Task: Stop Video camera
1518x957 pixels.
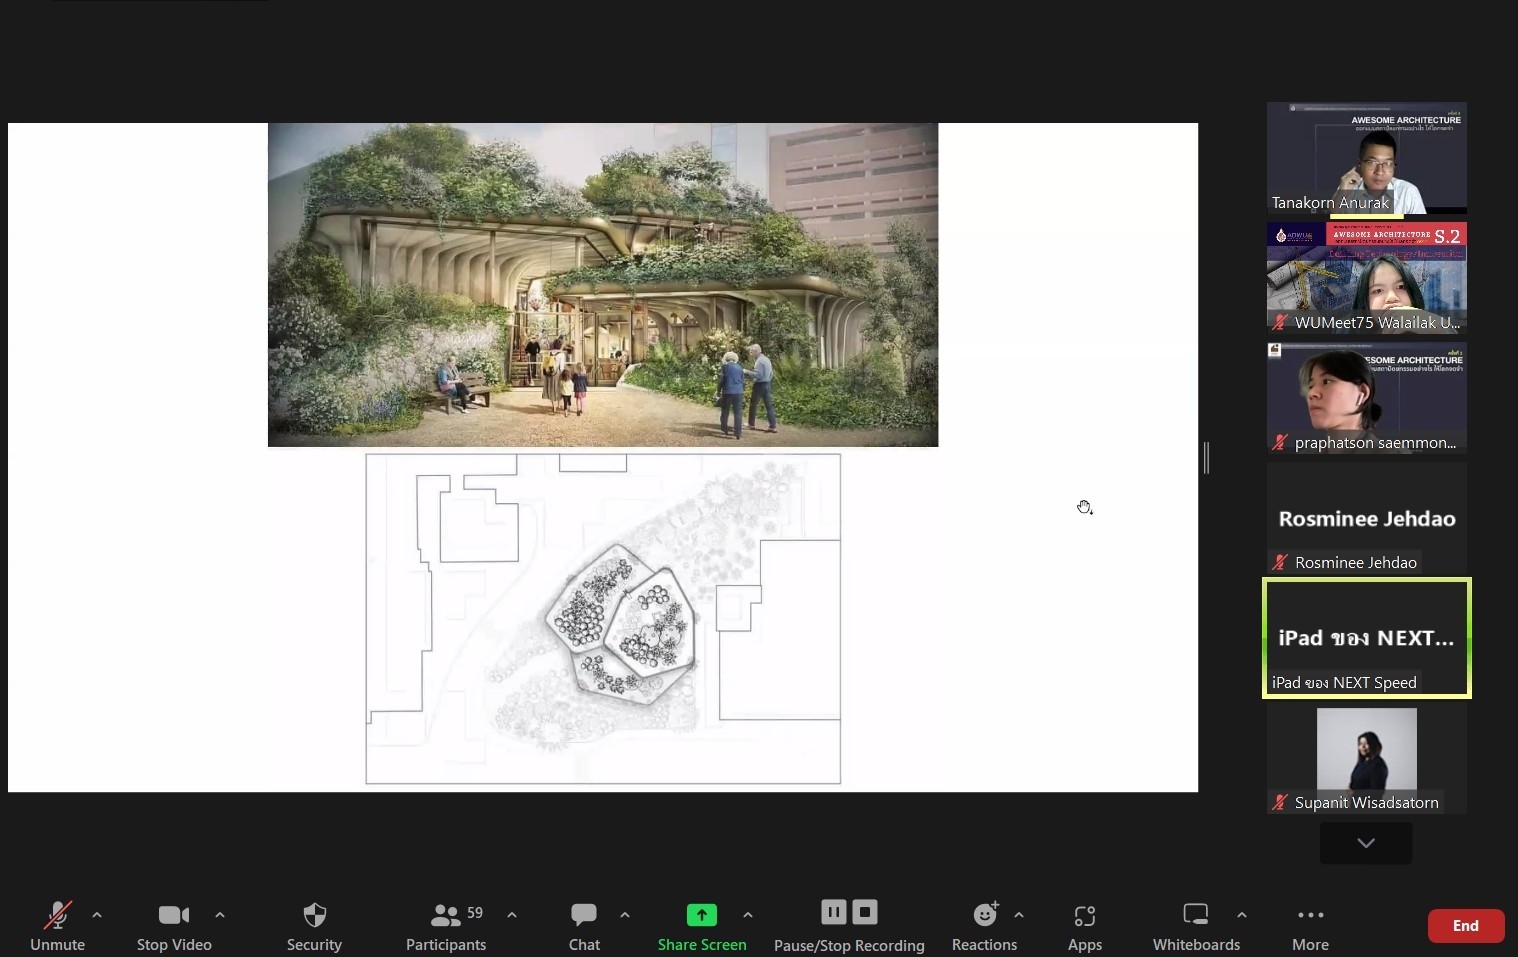Action: point(173,926)
